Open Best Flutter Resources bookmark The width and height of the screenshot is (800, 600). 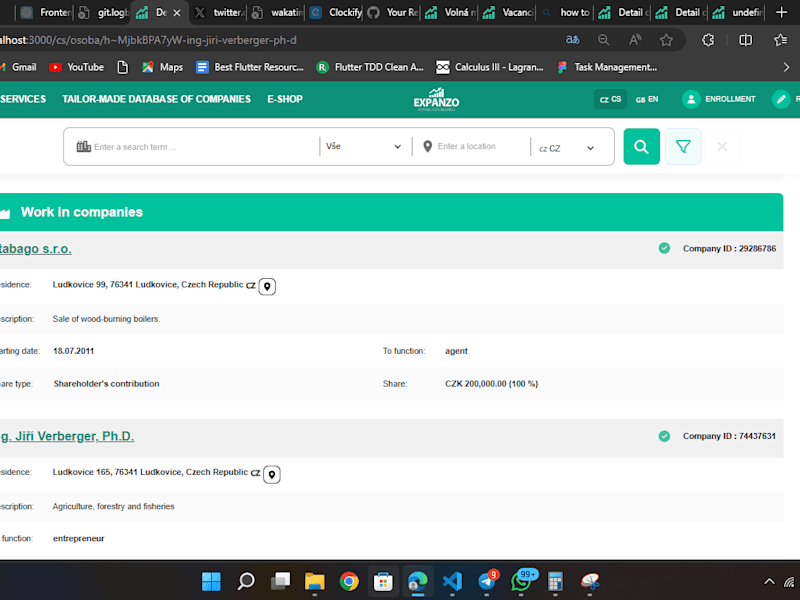point(250,67)
